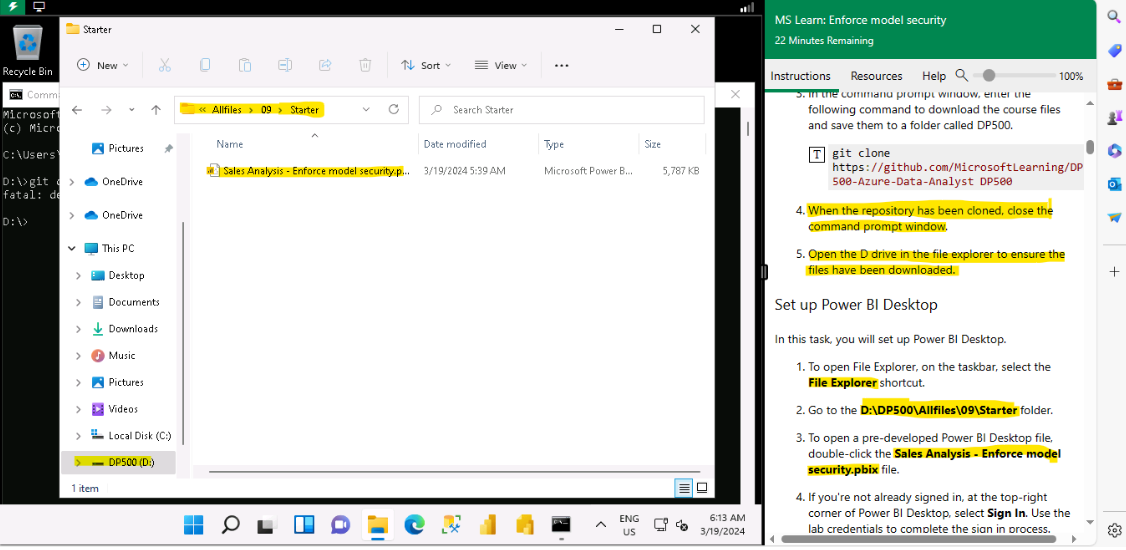Expand the Downloads tree node
1126x550 pixels.
pyautogui.click(x=78, y=329)
